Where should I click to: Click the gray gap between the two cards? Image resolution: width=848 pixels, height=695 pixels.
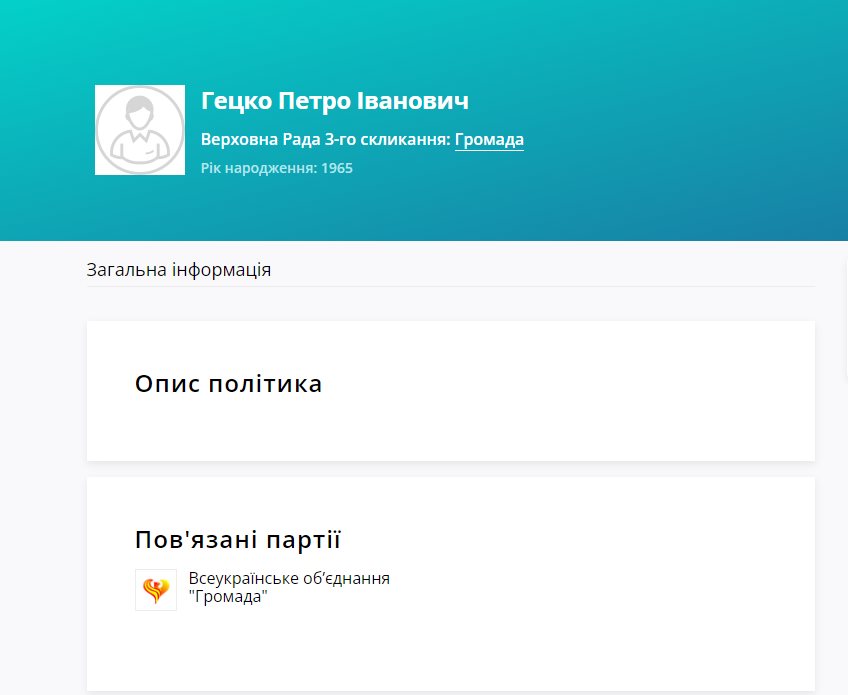click(x=450, y=469)
